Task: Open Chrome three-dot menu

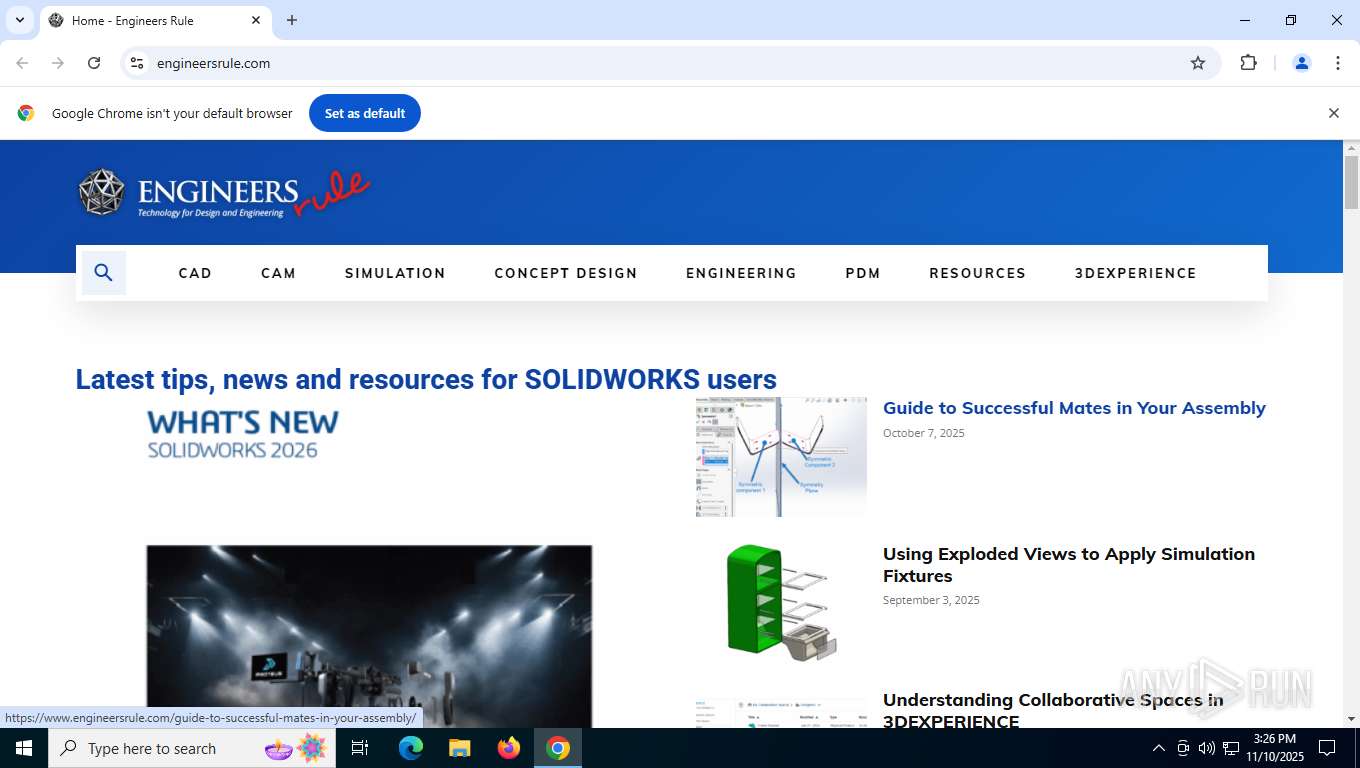Action: click(x=1338, y=63)
